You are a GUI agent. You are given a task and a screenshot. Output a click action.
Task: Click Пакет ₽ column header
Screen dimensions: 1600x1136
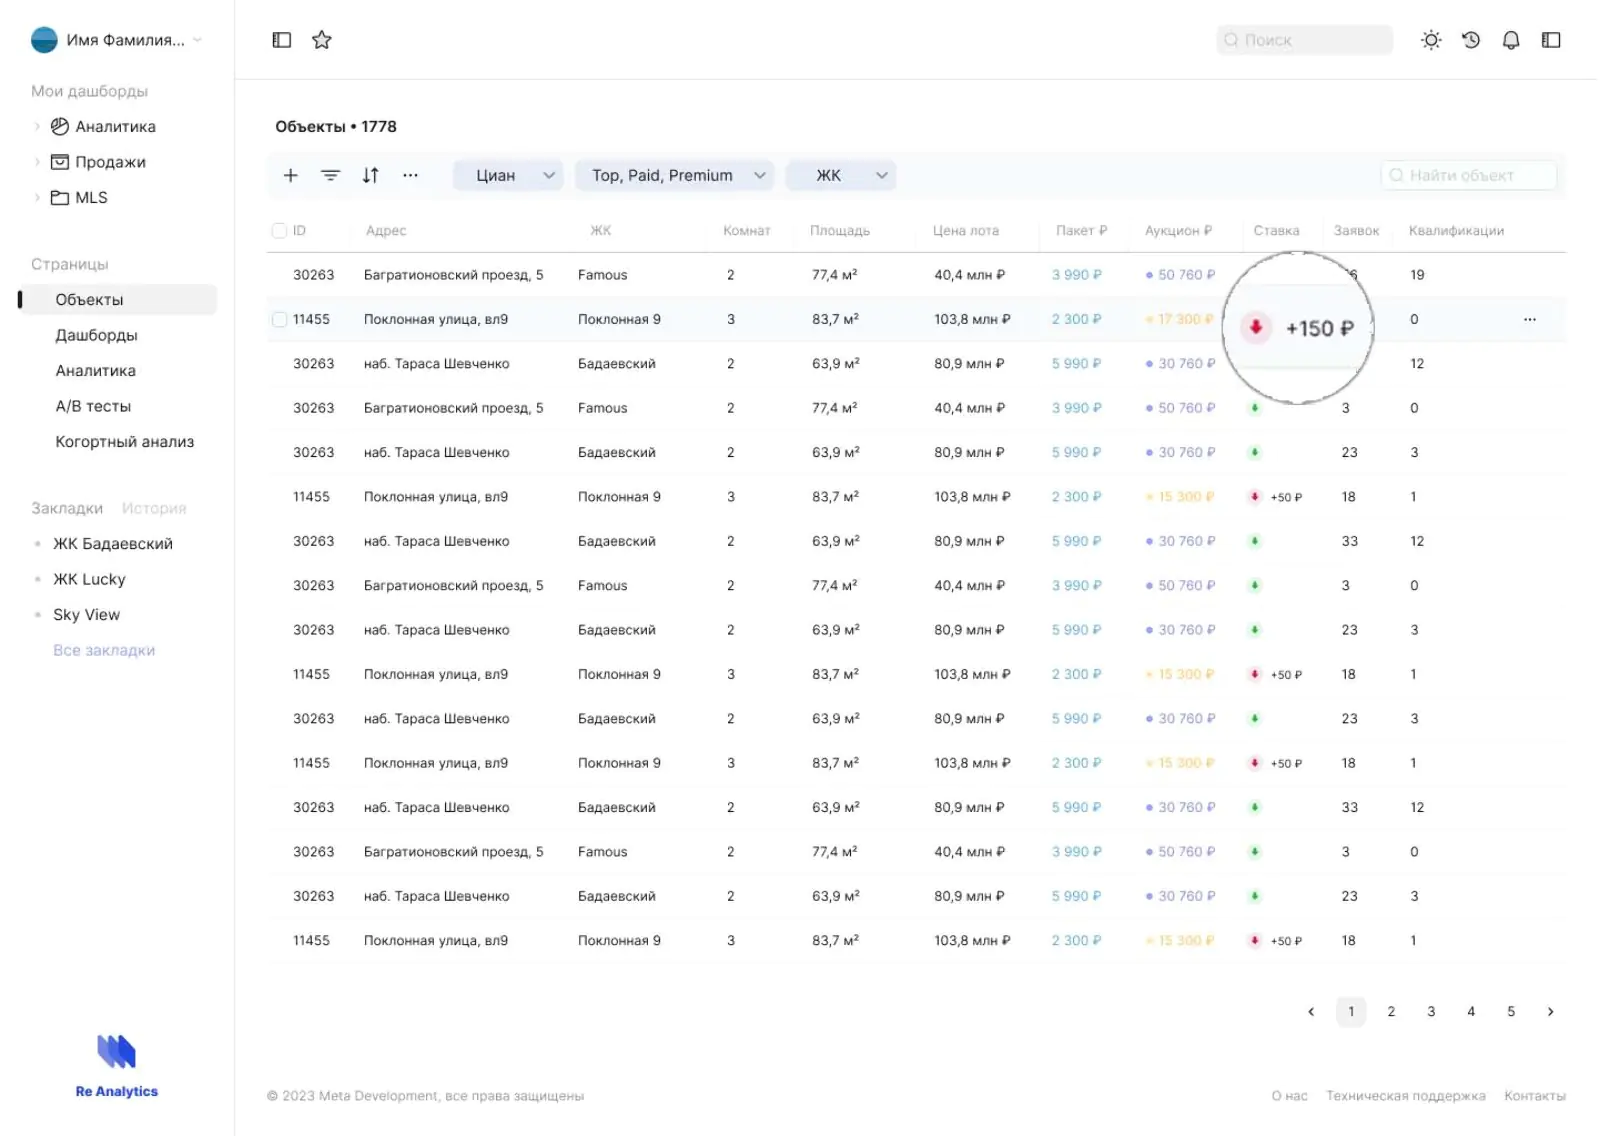1081,231
